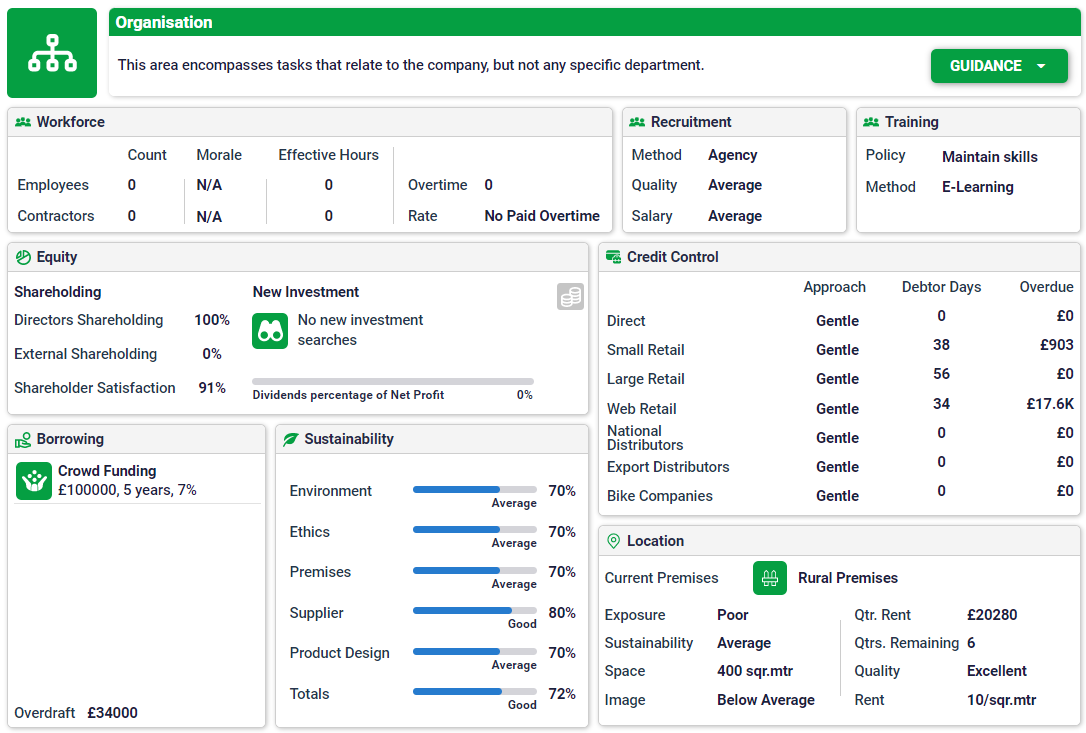Click the No Paid Overtime rate
This screenshot has height=733, width=1086.
tap(542, 216)
